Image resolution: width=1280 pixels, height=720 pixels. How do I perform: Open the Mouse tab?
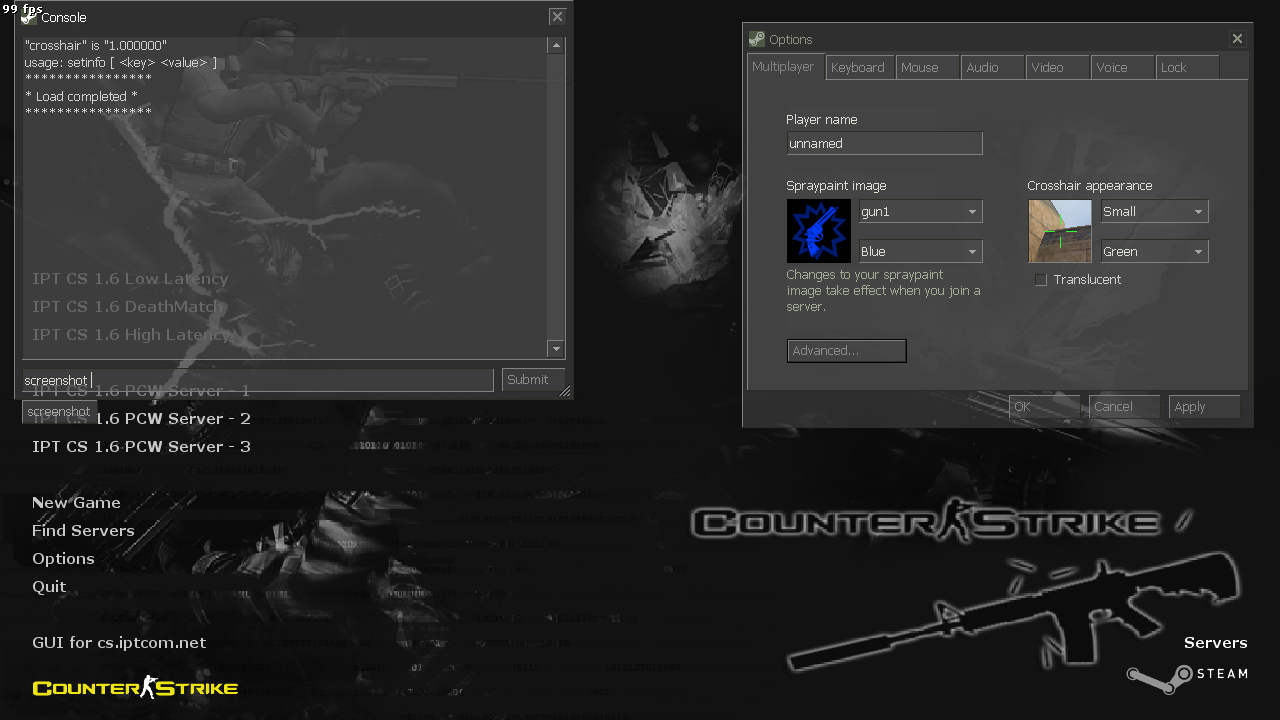(x=927, y=67)
